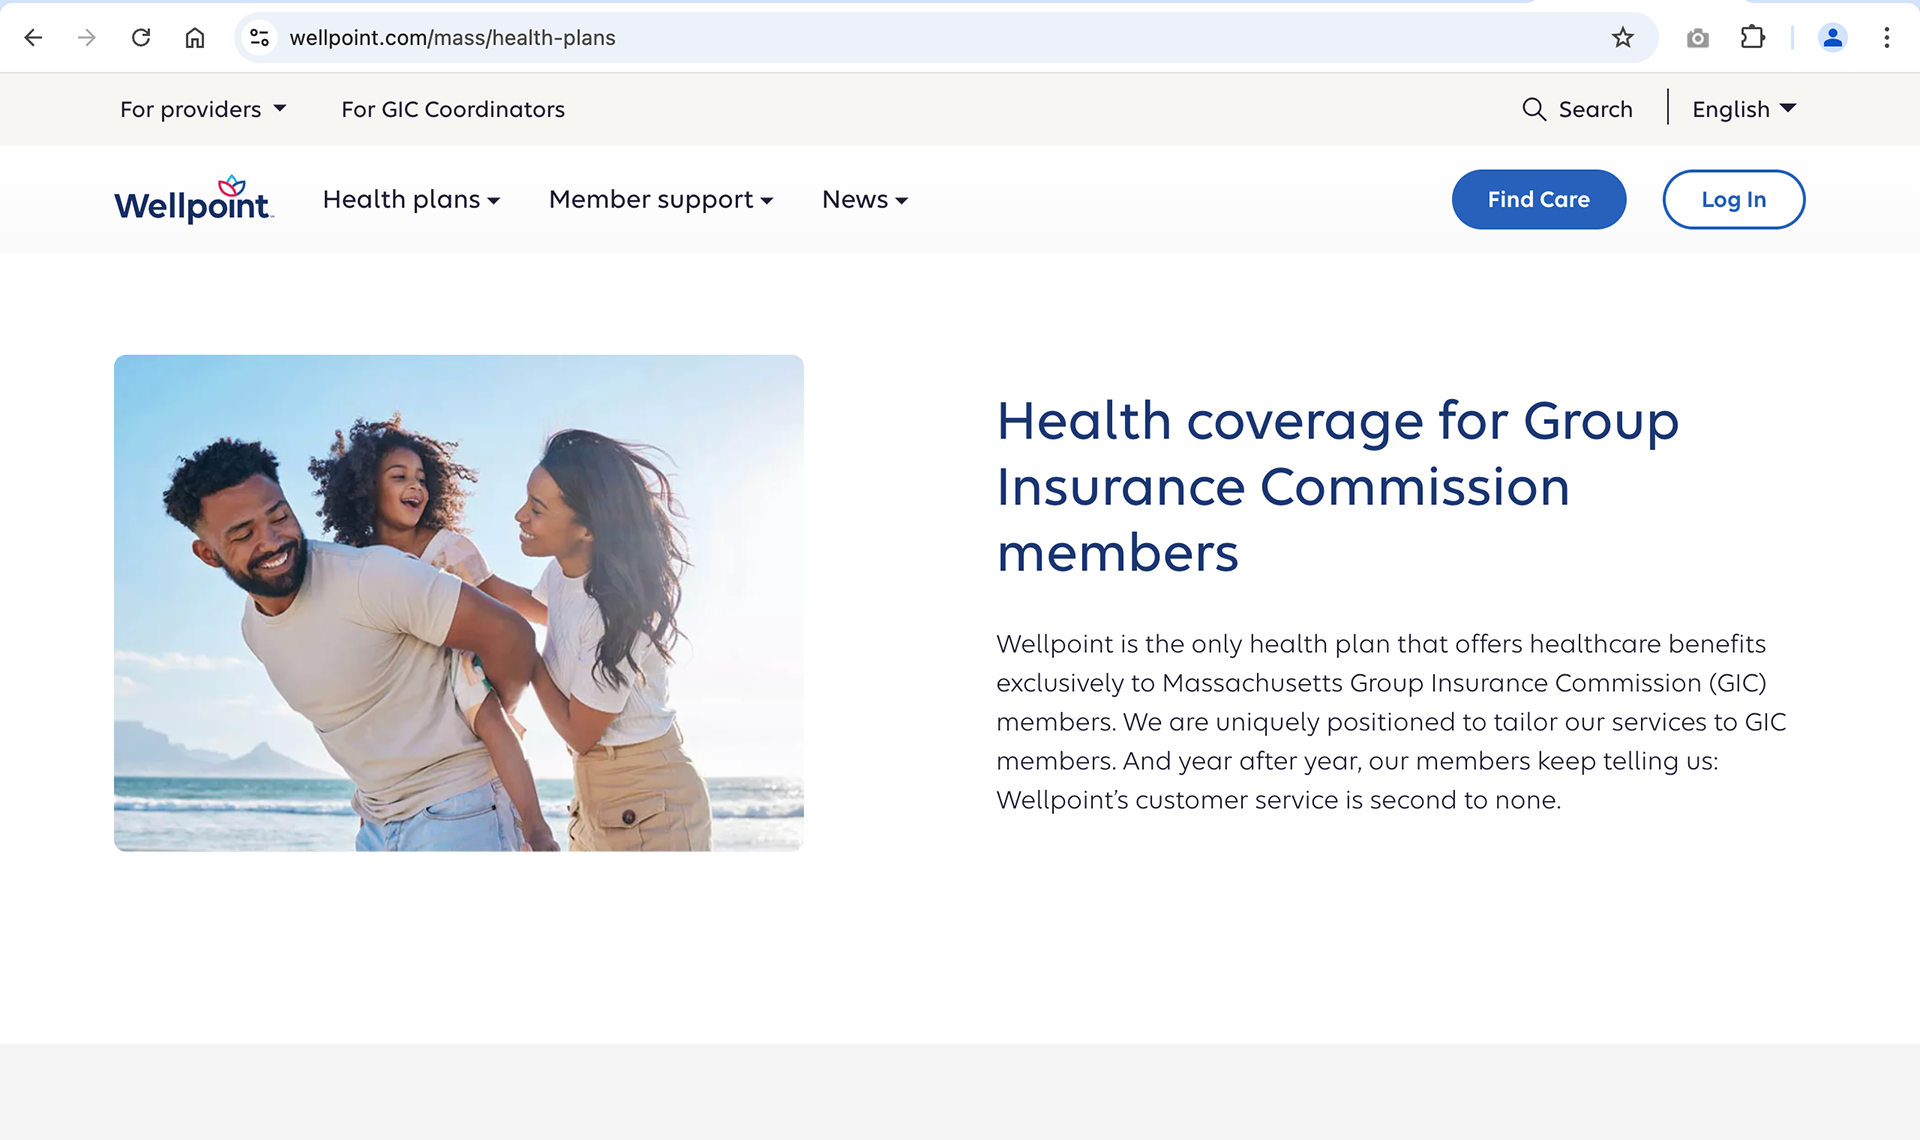Open Chrome three-dot menu
The image size is (1920, 1140).
click(x=1886, y=38)
